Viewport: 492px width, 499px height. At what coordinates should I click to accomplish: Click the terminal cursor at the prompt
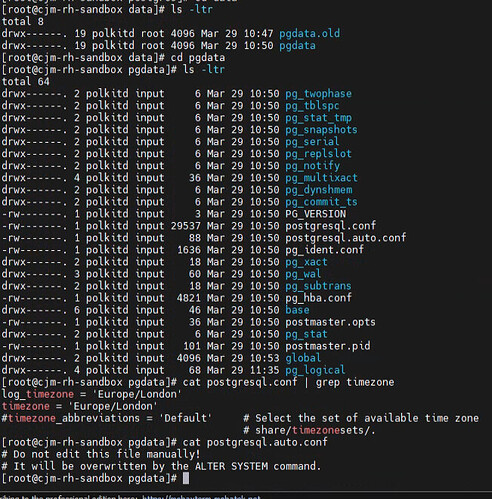coord(186,478)
